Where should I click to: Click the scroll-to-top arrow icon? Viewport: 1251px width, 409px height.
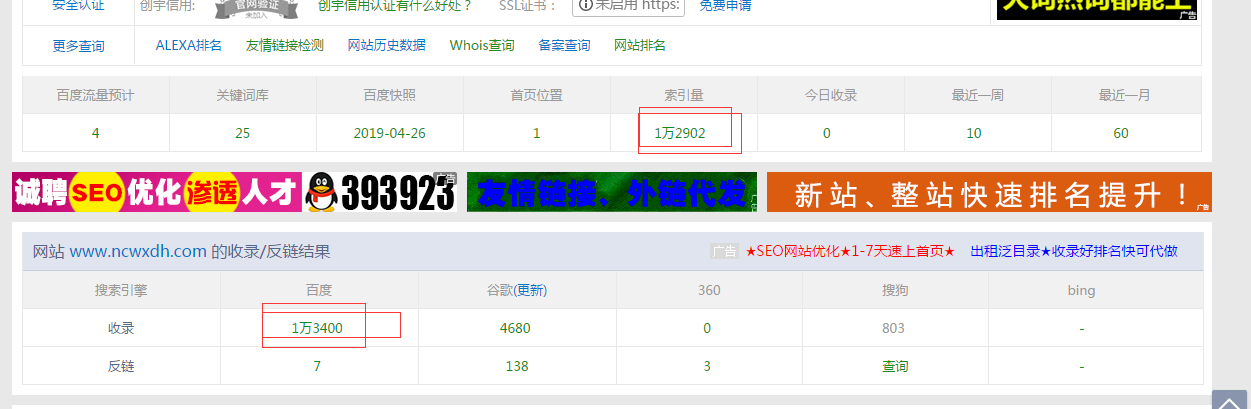(x=1229, y=400)
